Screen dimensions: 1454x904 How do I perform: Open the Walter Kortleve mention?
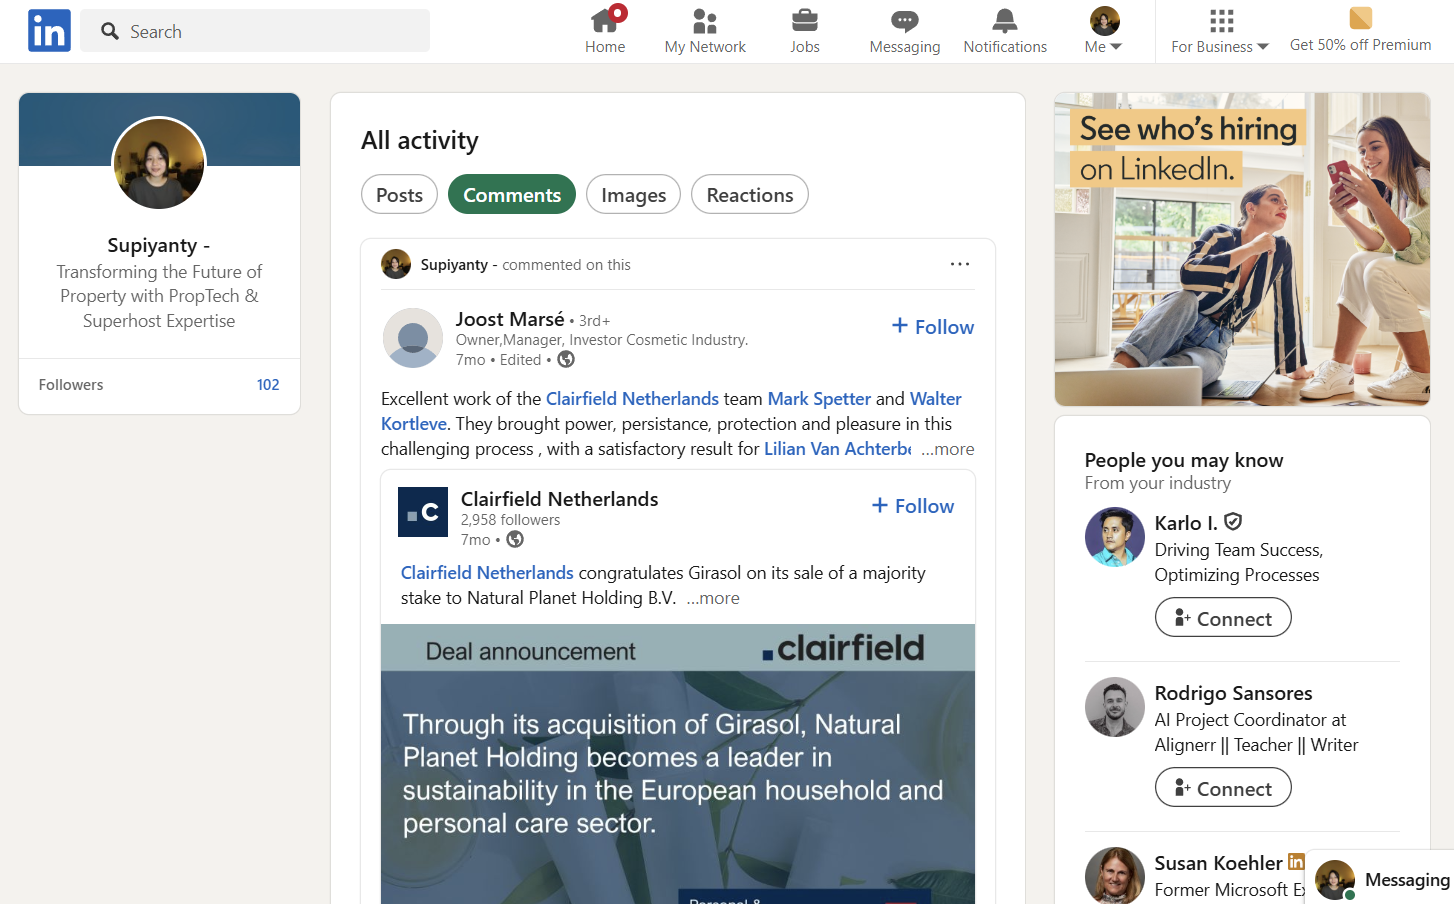coord(671,411)
